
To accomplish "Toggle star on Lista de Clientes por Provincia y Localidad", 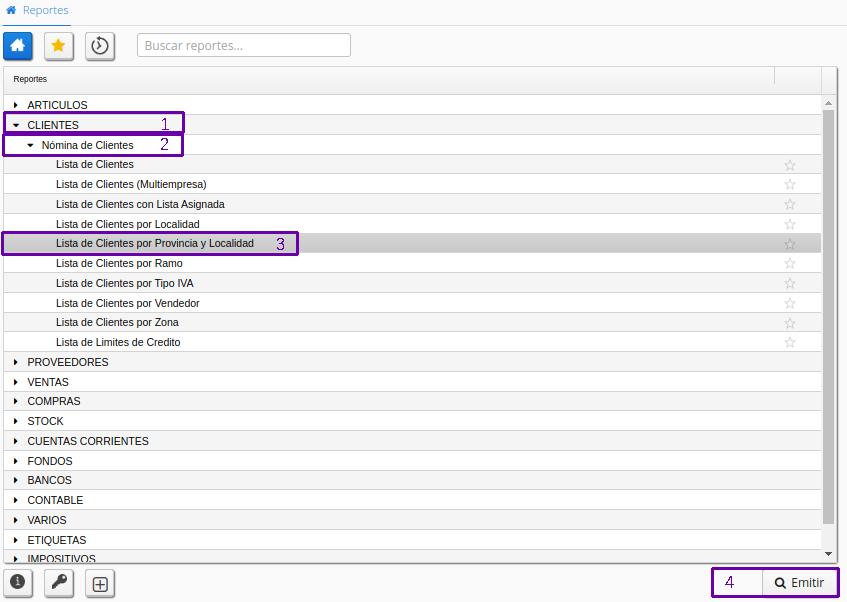I will point(790,244).
